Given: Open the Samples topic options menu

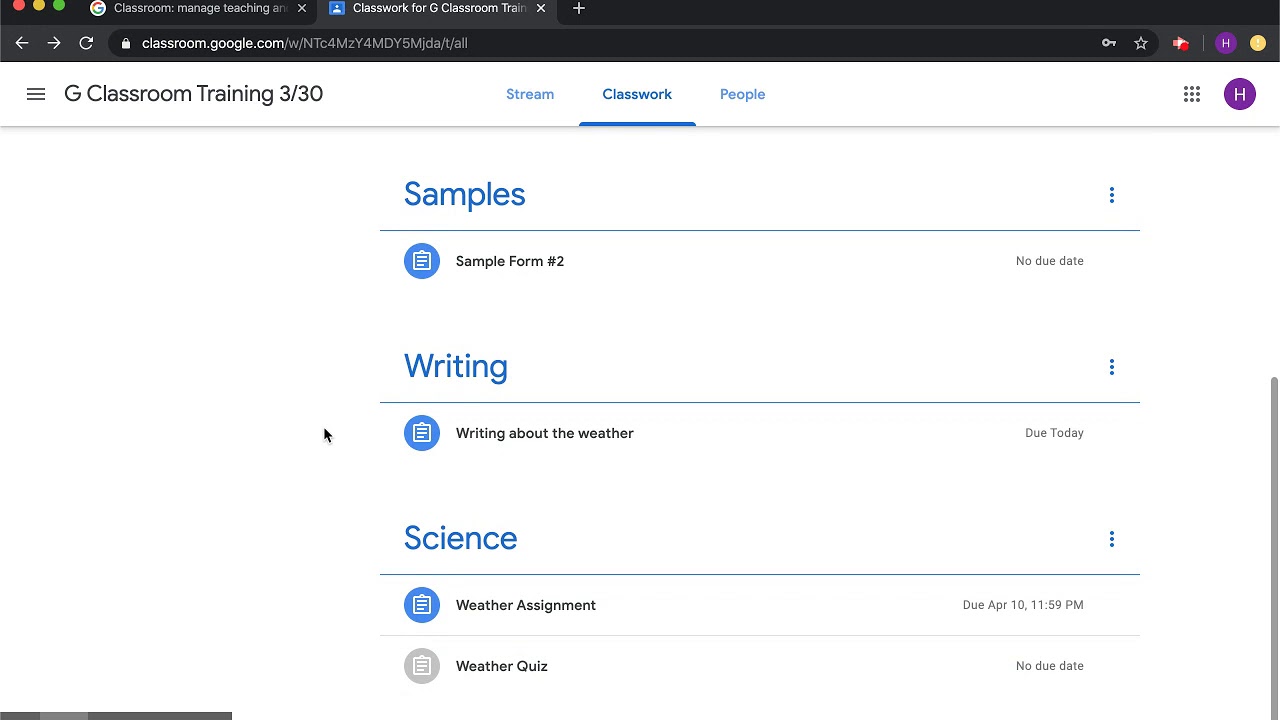Looking at the screenshot, I should click(1111, 195).
